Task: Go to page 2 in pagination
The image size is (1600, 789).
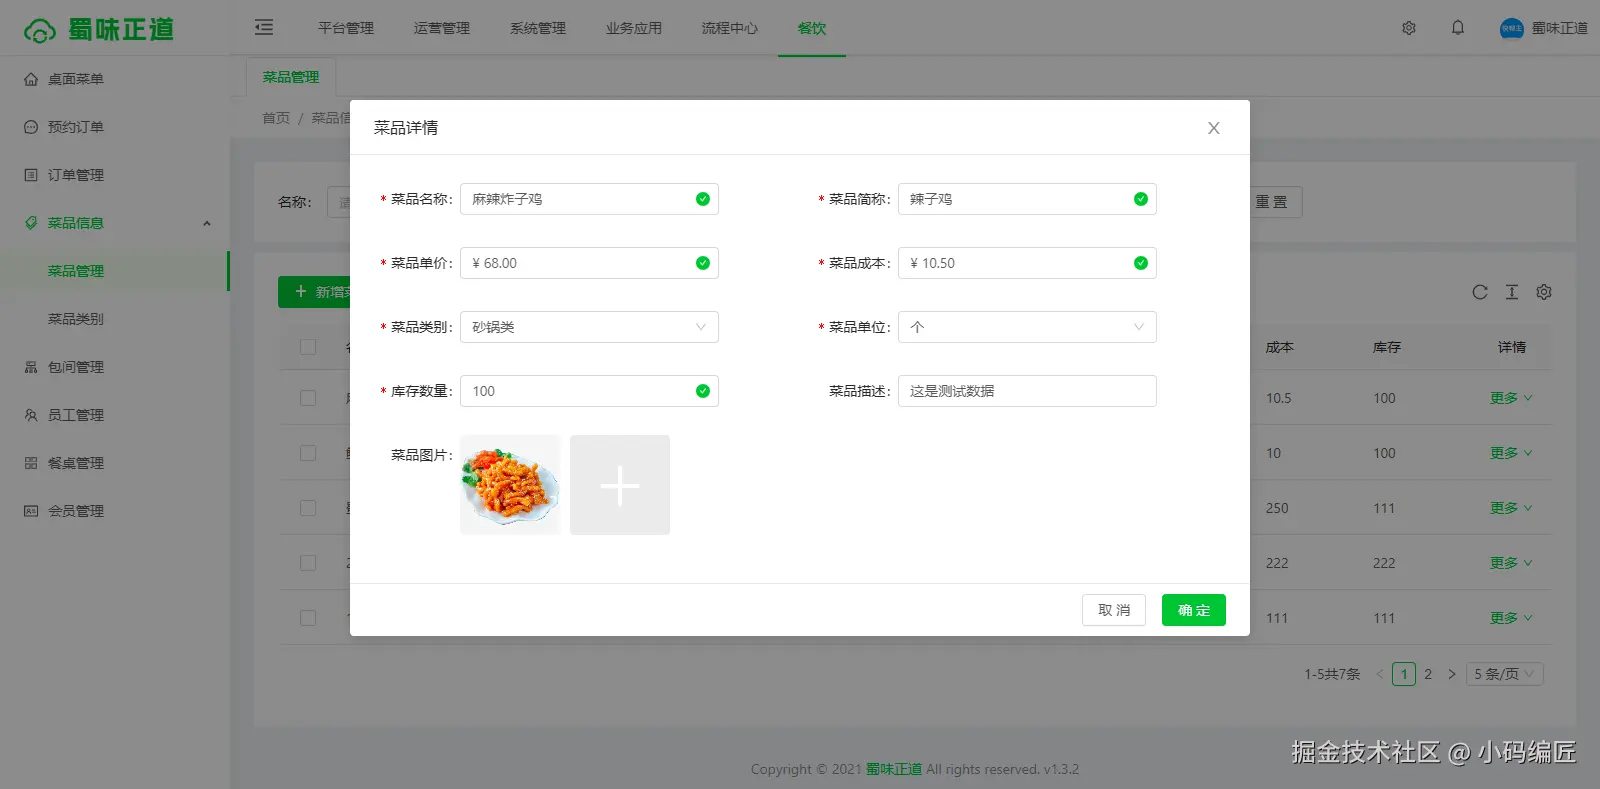Action: pos(1428,674)
